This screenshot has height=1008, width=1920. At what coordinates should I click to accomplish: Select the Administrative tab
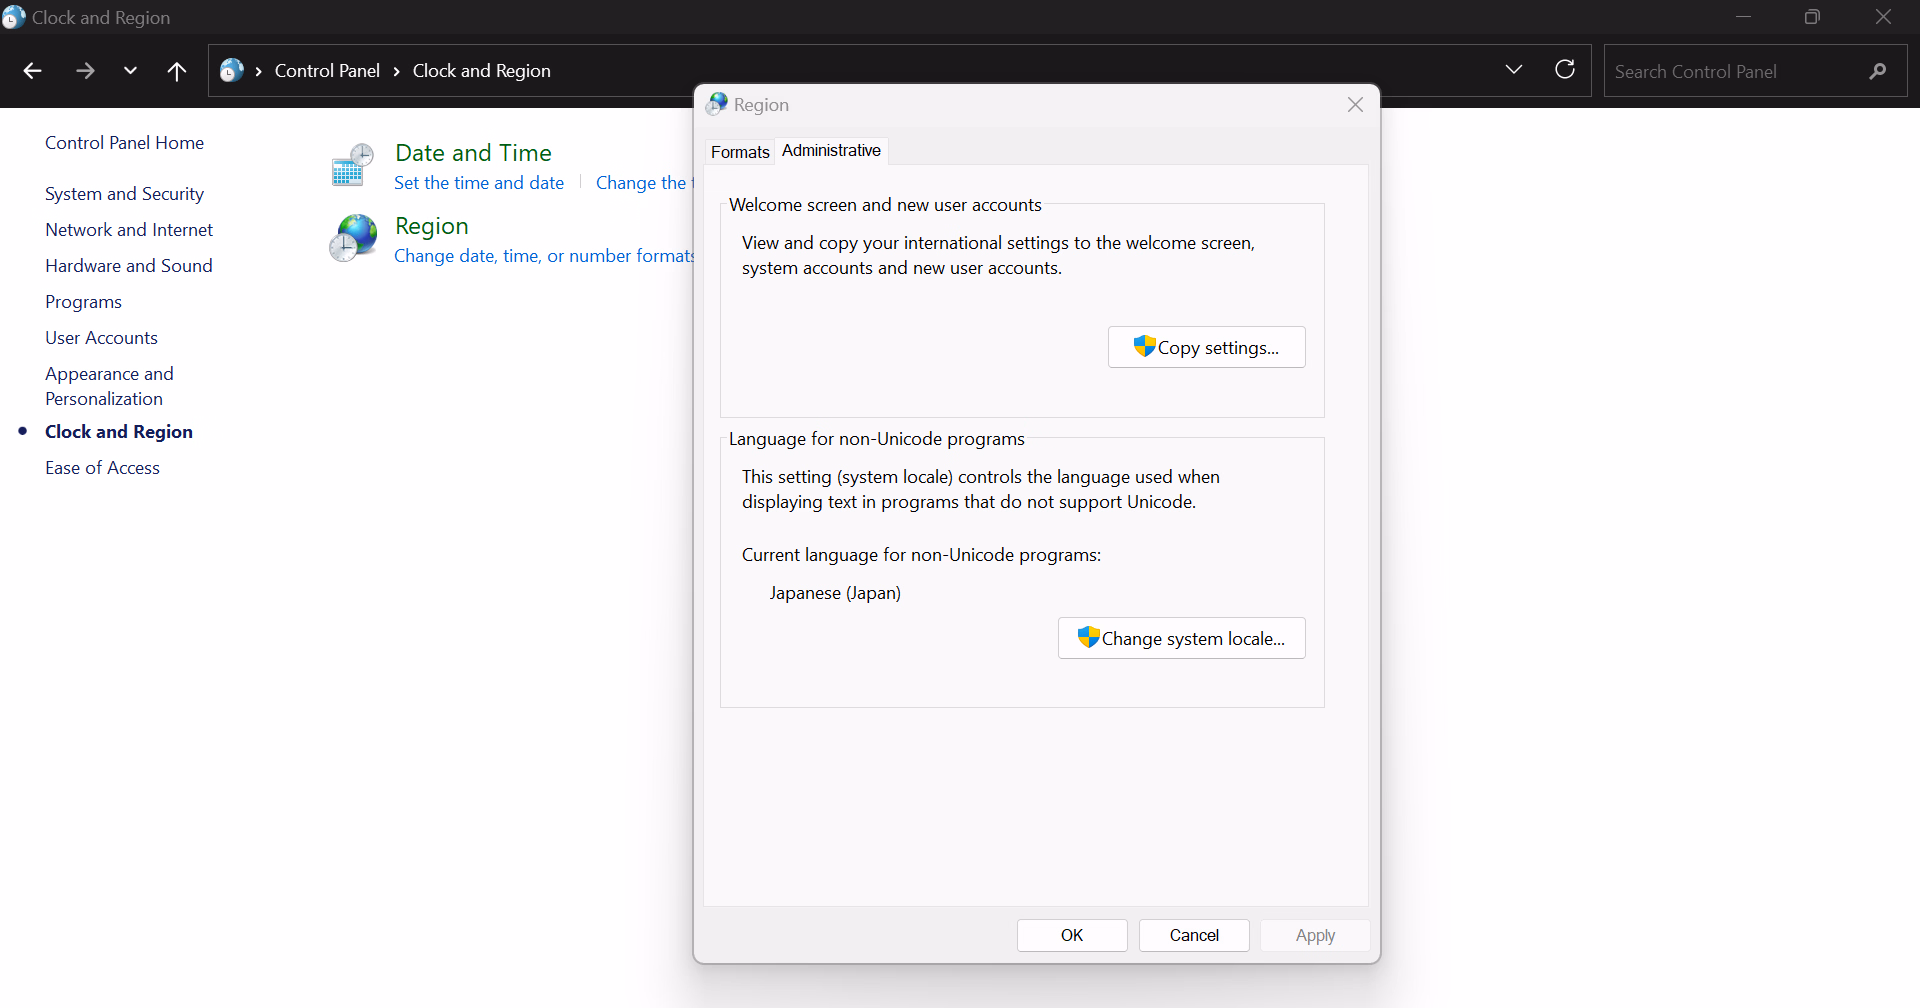coord(831,150)
